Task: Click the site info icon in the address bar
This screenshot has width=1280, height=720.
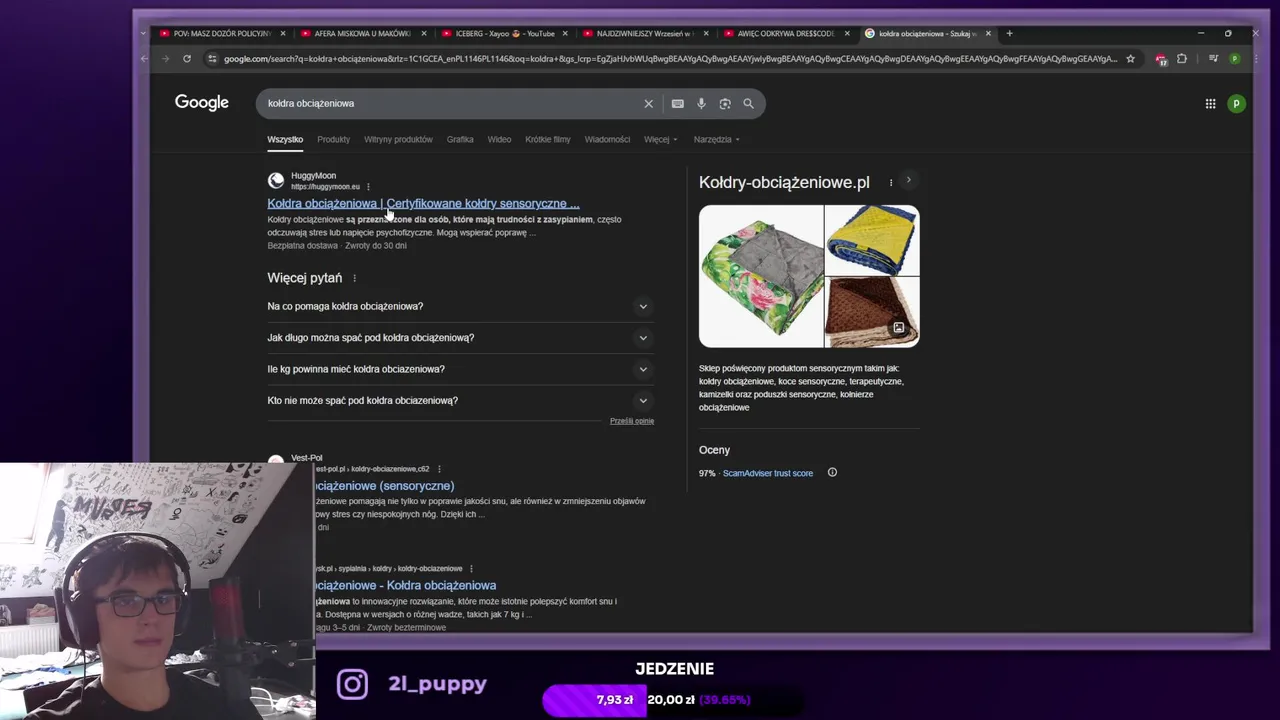Action: tap(211, 59)
